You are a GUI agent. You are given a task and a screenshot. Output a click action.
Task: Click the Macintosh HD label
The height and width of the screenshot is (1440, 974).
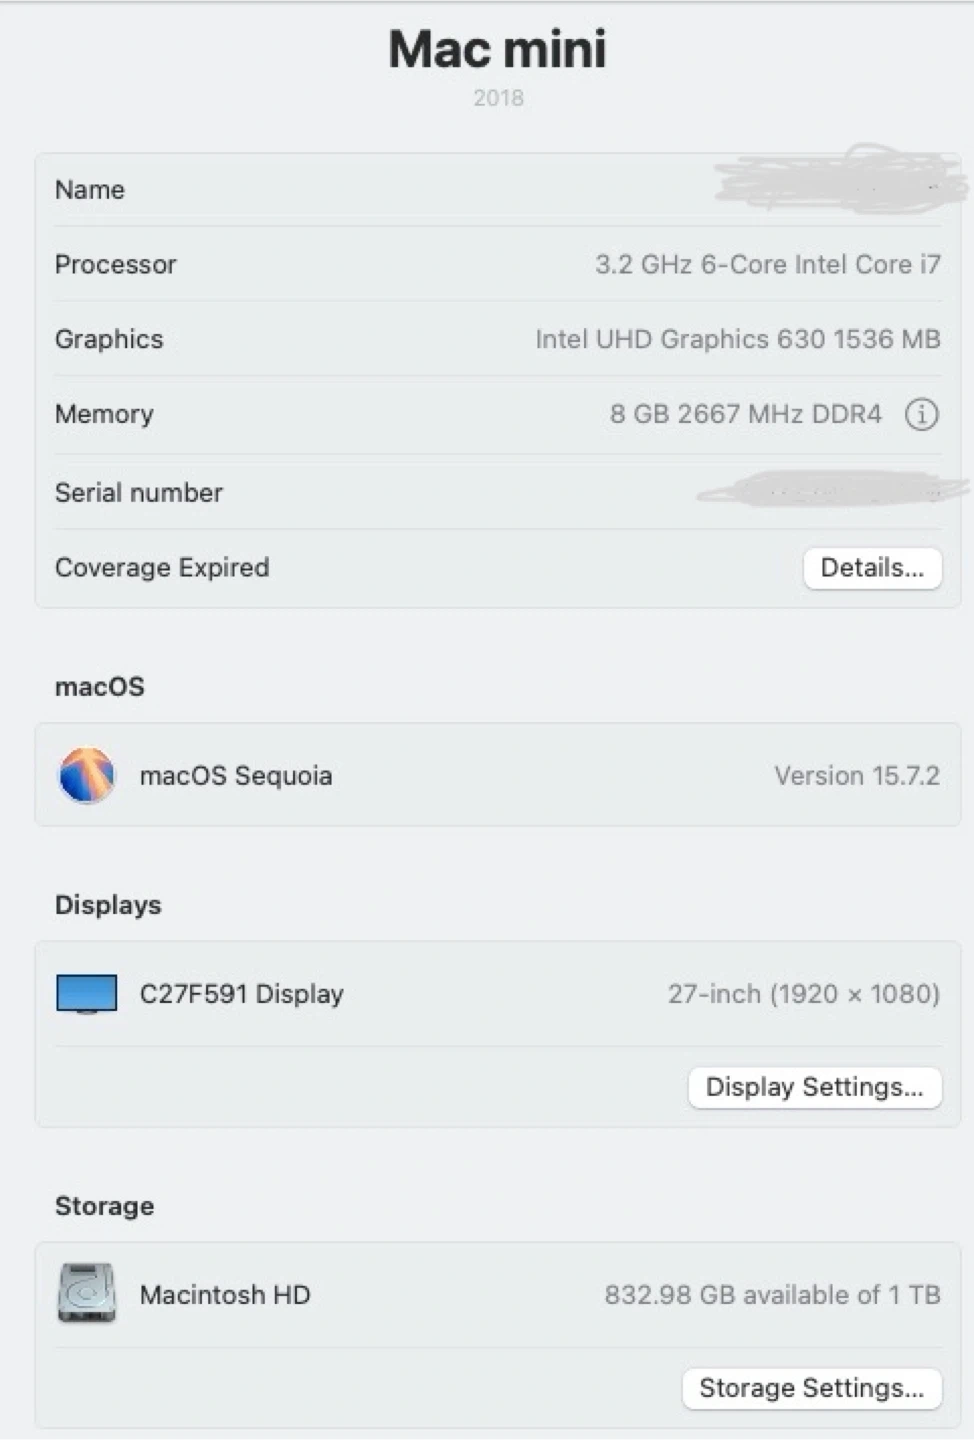[x=225, y=1295]
